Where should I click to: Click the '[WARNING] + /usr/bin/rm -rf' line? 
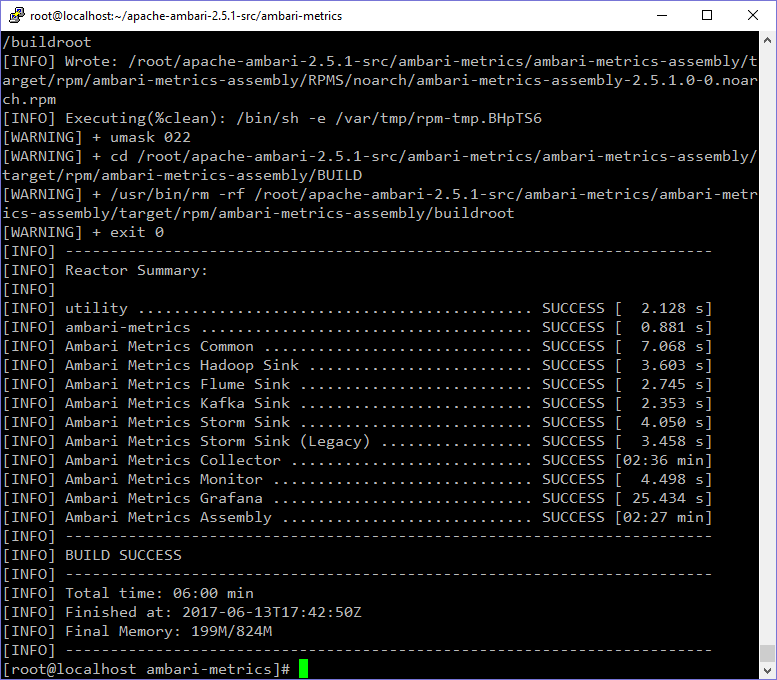(x=380, y=204)
